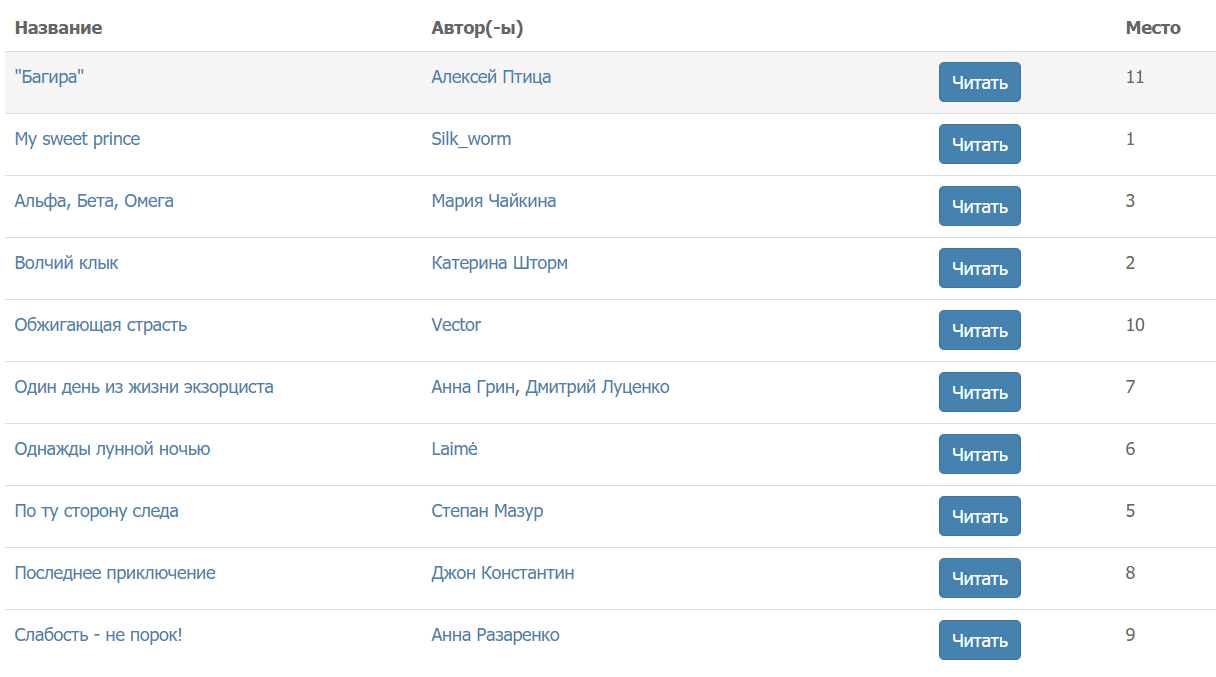Screen dimensions: 1216x677
Task: Click Читать button for "Багира"
Action: [x=979, y=82]
